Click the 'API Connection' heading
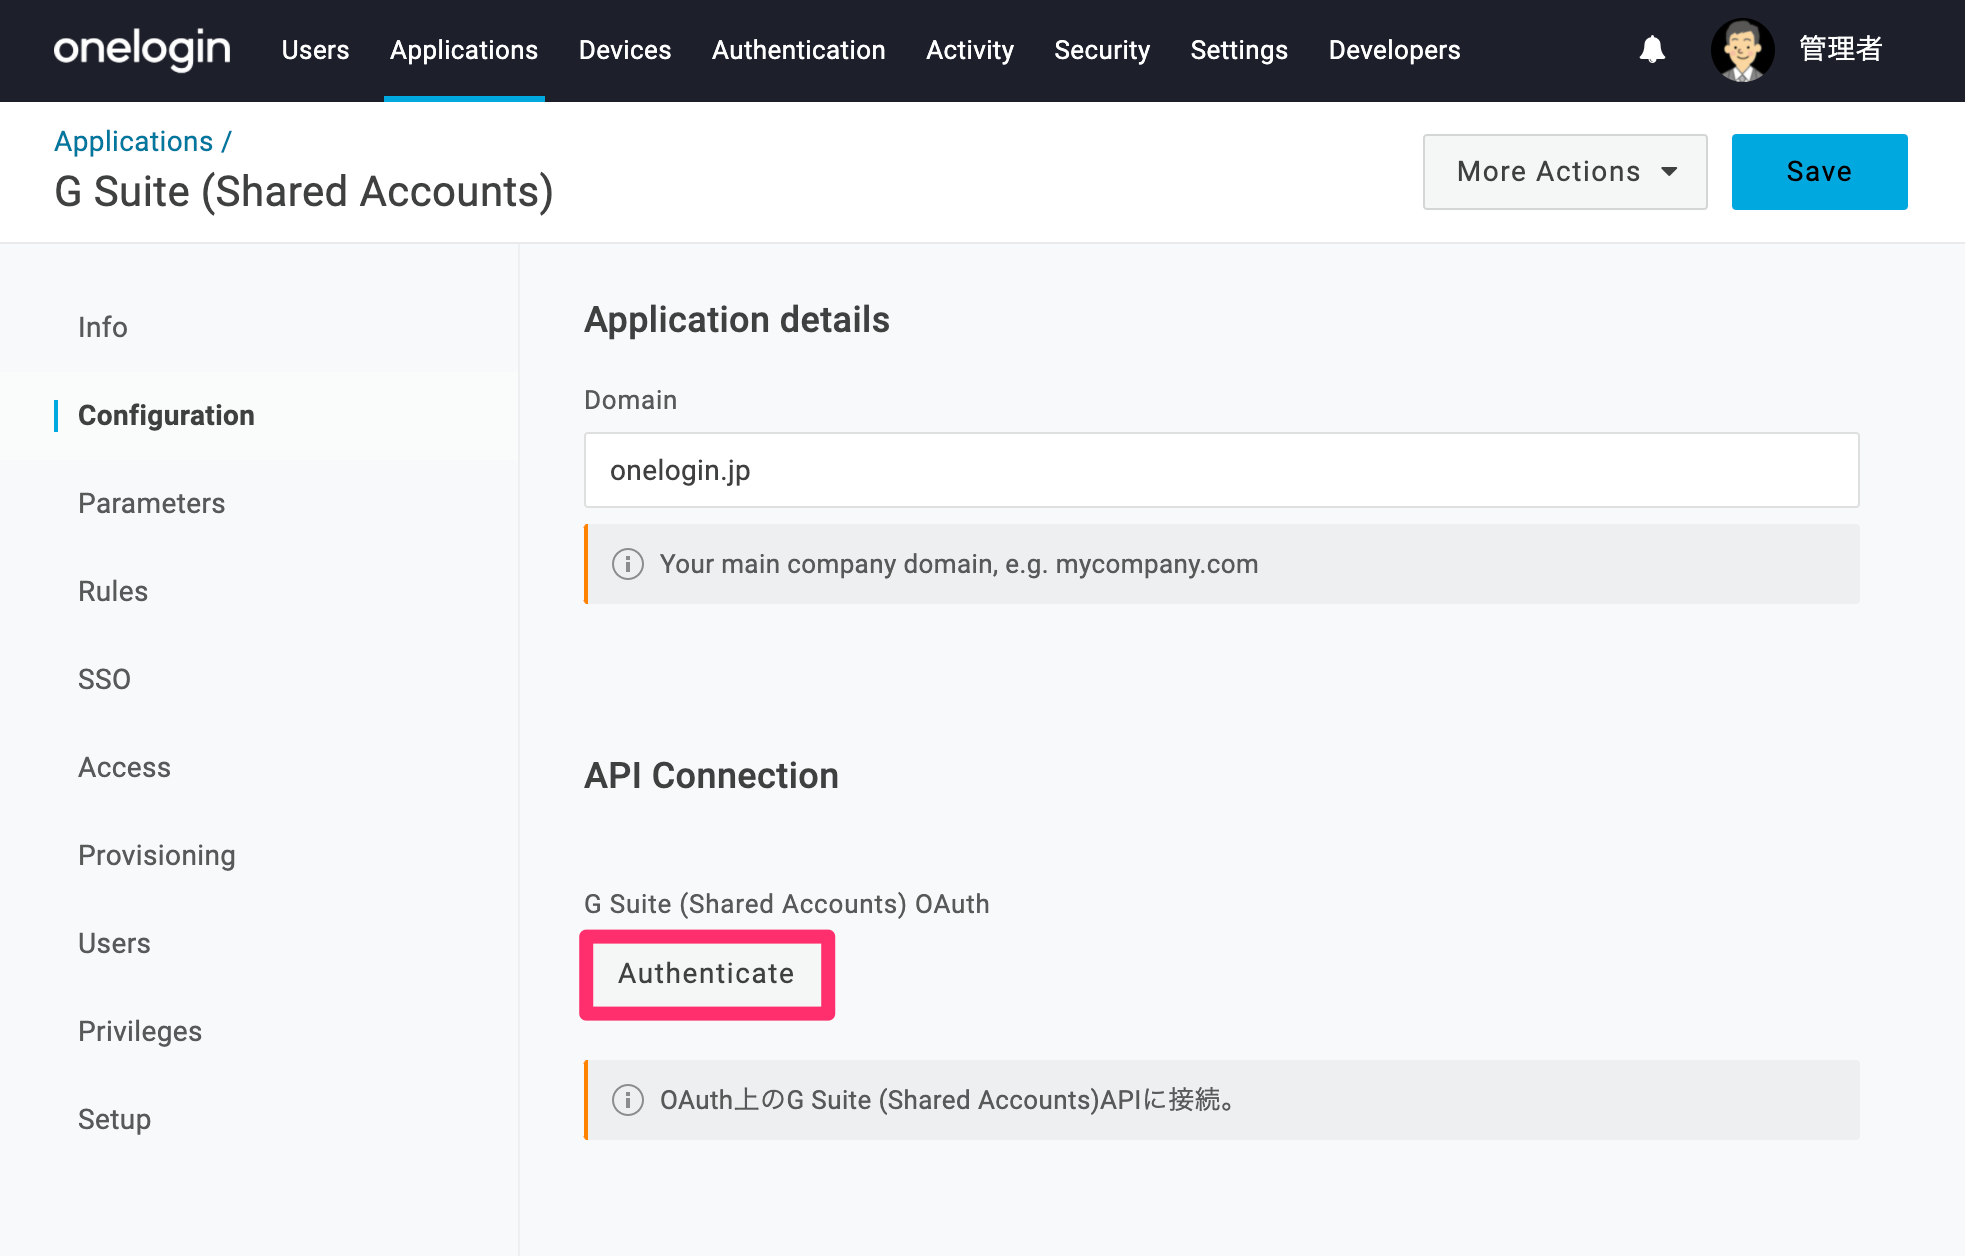Viewport: 1965px width, 1256px height. [x=711, y=776]
